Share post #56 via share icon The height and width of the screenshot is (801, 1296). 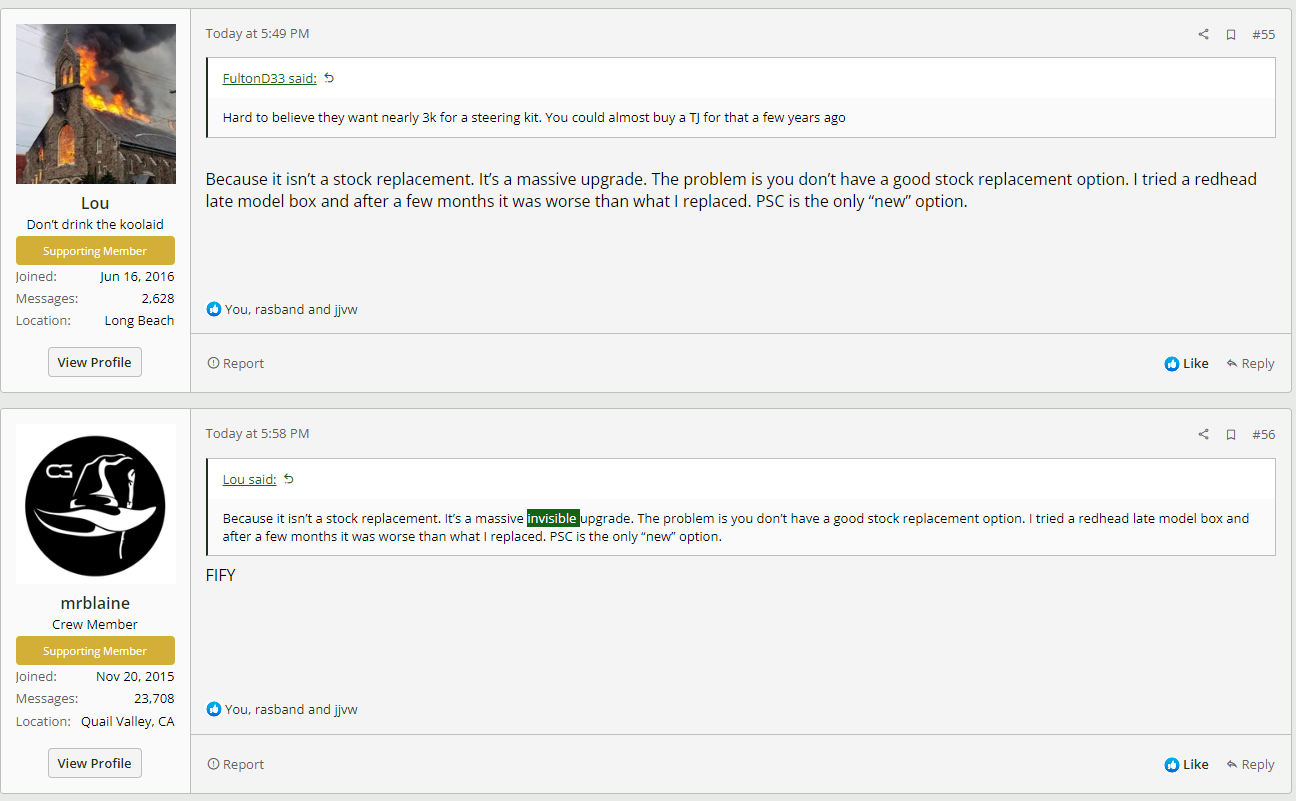coord(1203,434)
